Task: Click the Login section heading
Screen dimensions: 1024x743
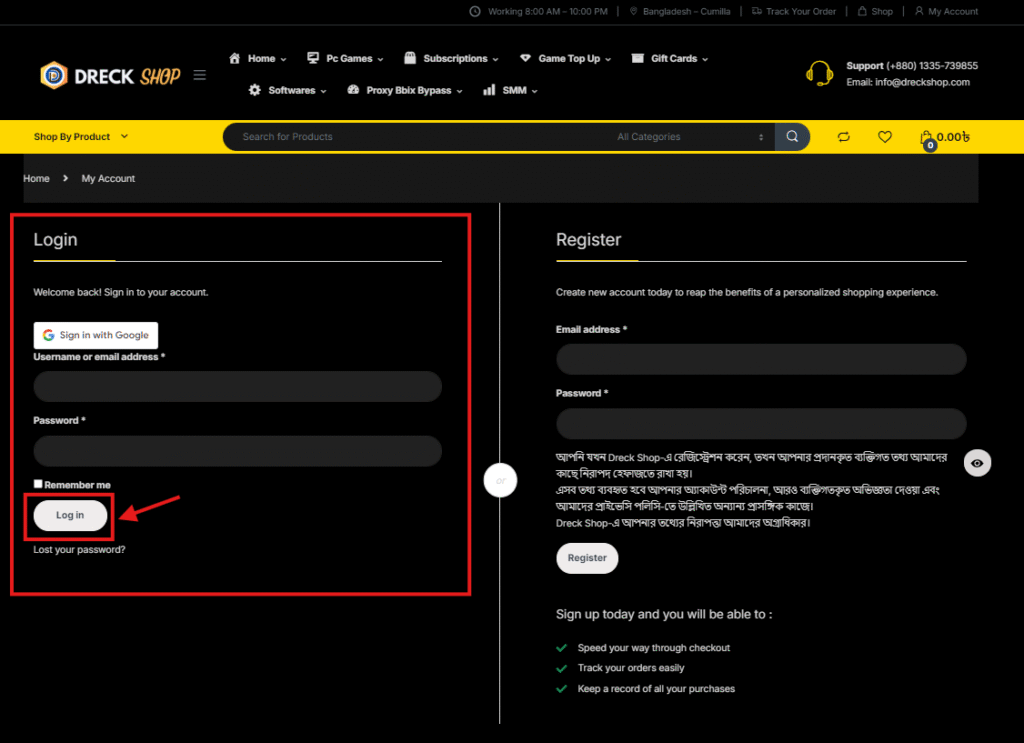Action: pos(56,240)
